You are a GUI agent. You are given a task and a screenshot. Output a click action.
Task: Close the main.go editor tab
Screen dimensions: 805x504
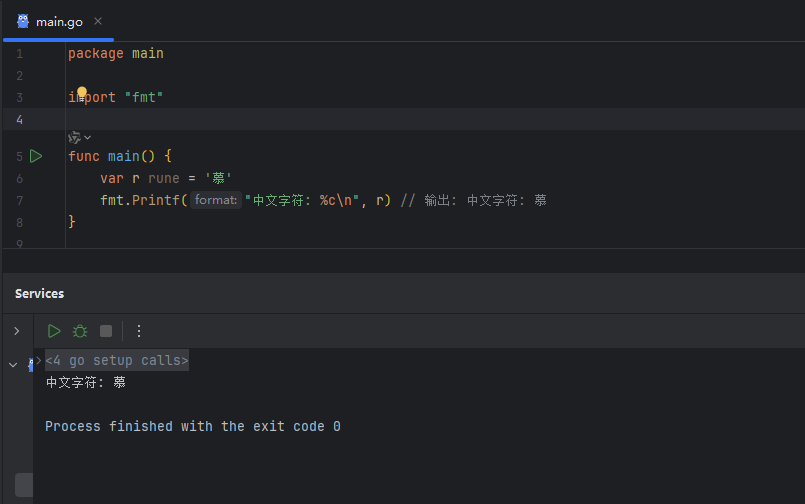point(97,22)
